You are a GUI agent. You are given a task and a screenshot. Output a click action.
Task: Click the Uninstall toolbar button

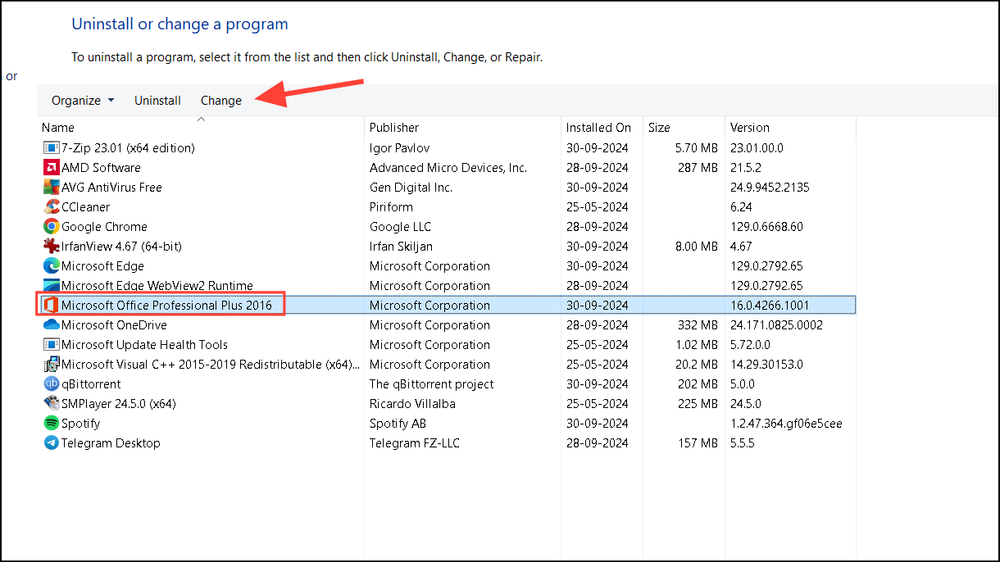pos(158,101)
